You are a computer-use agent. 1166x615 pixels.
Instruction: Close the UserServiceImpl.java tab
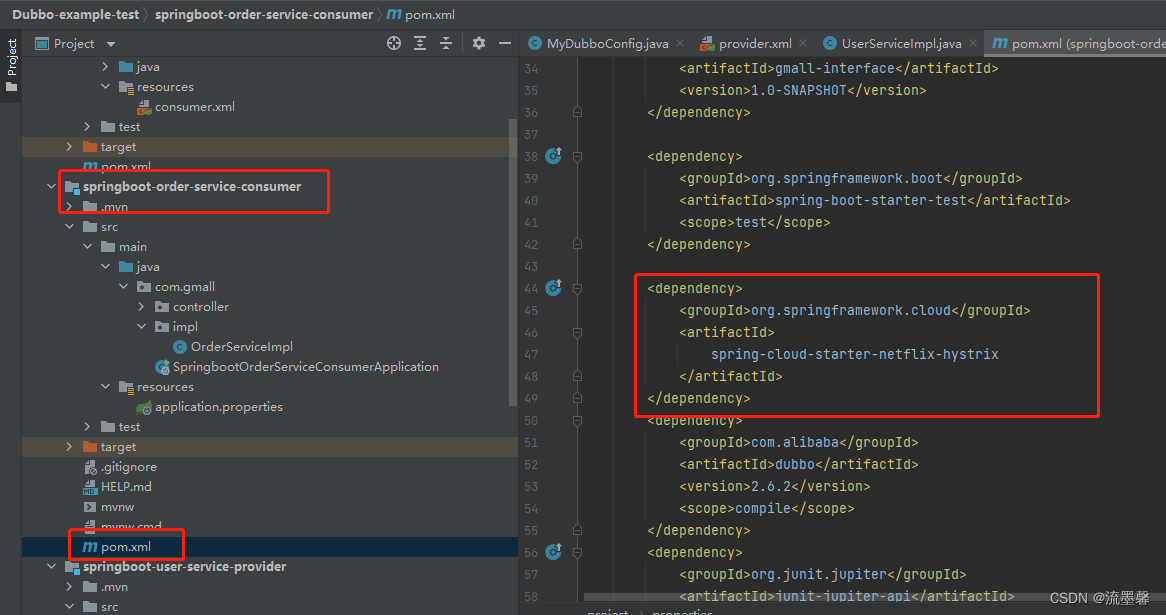[x=973, y=44]
